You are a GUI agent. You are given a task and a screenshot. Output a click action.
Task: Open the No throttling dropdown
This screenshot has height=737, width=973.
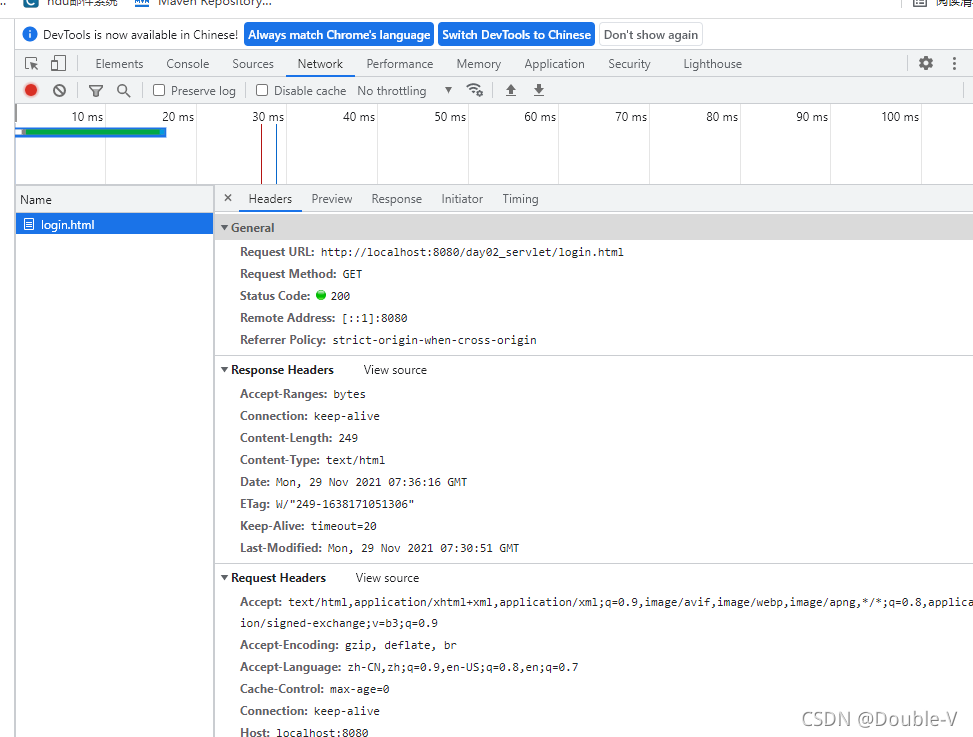pyautogui.click(x=404, y=90)
